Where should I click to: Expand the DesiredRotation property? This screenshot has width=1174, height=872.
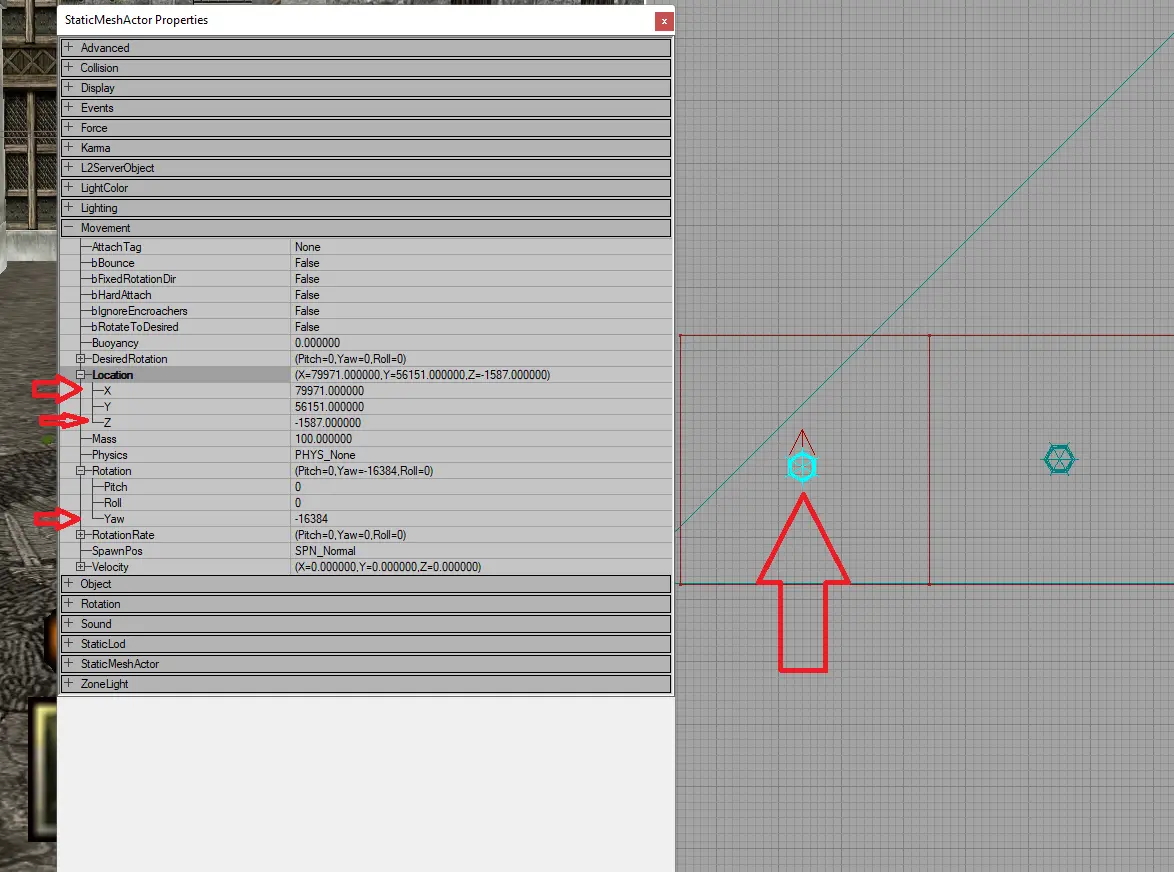pyautogui.click(x=81, y=359)
